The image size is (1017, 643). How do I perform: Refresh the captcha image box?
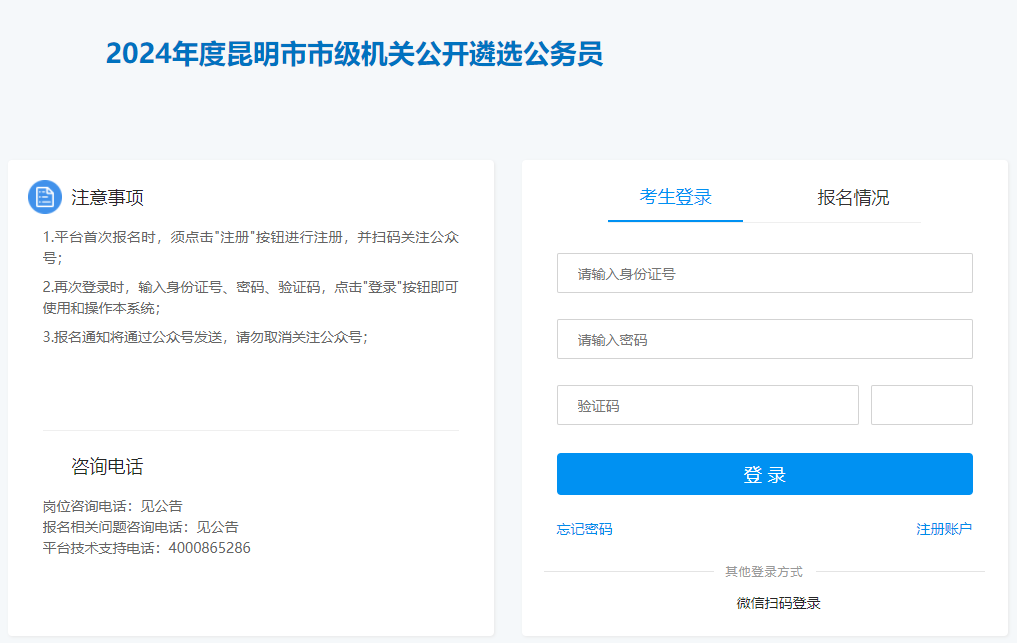pyautogui.click(x=921, y=405)
